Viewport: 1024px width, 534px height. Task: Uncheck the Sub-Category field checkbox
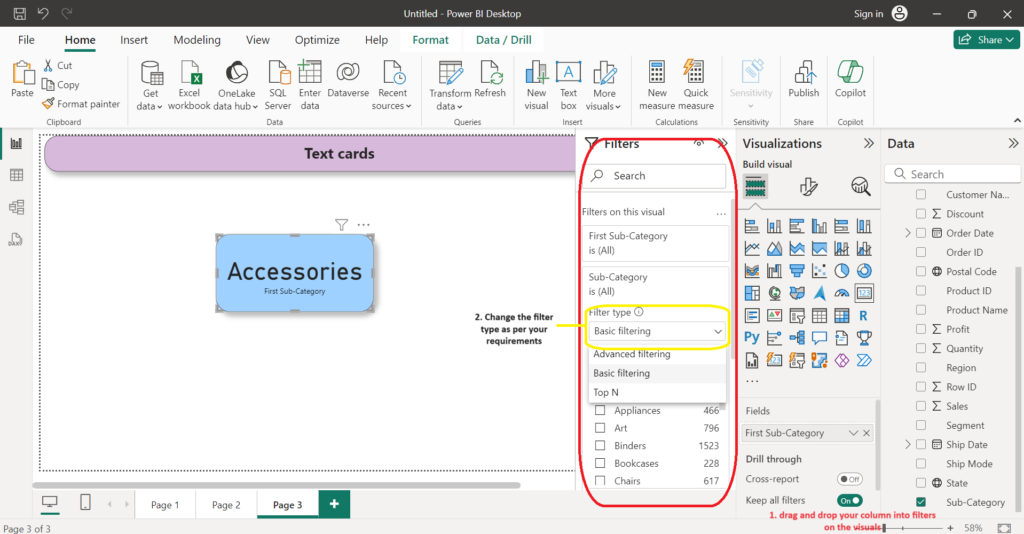pos(921,502)
